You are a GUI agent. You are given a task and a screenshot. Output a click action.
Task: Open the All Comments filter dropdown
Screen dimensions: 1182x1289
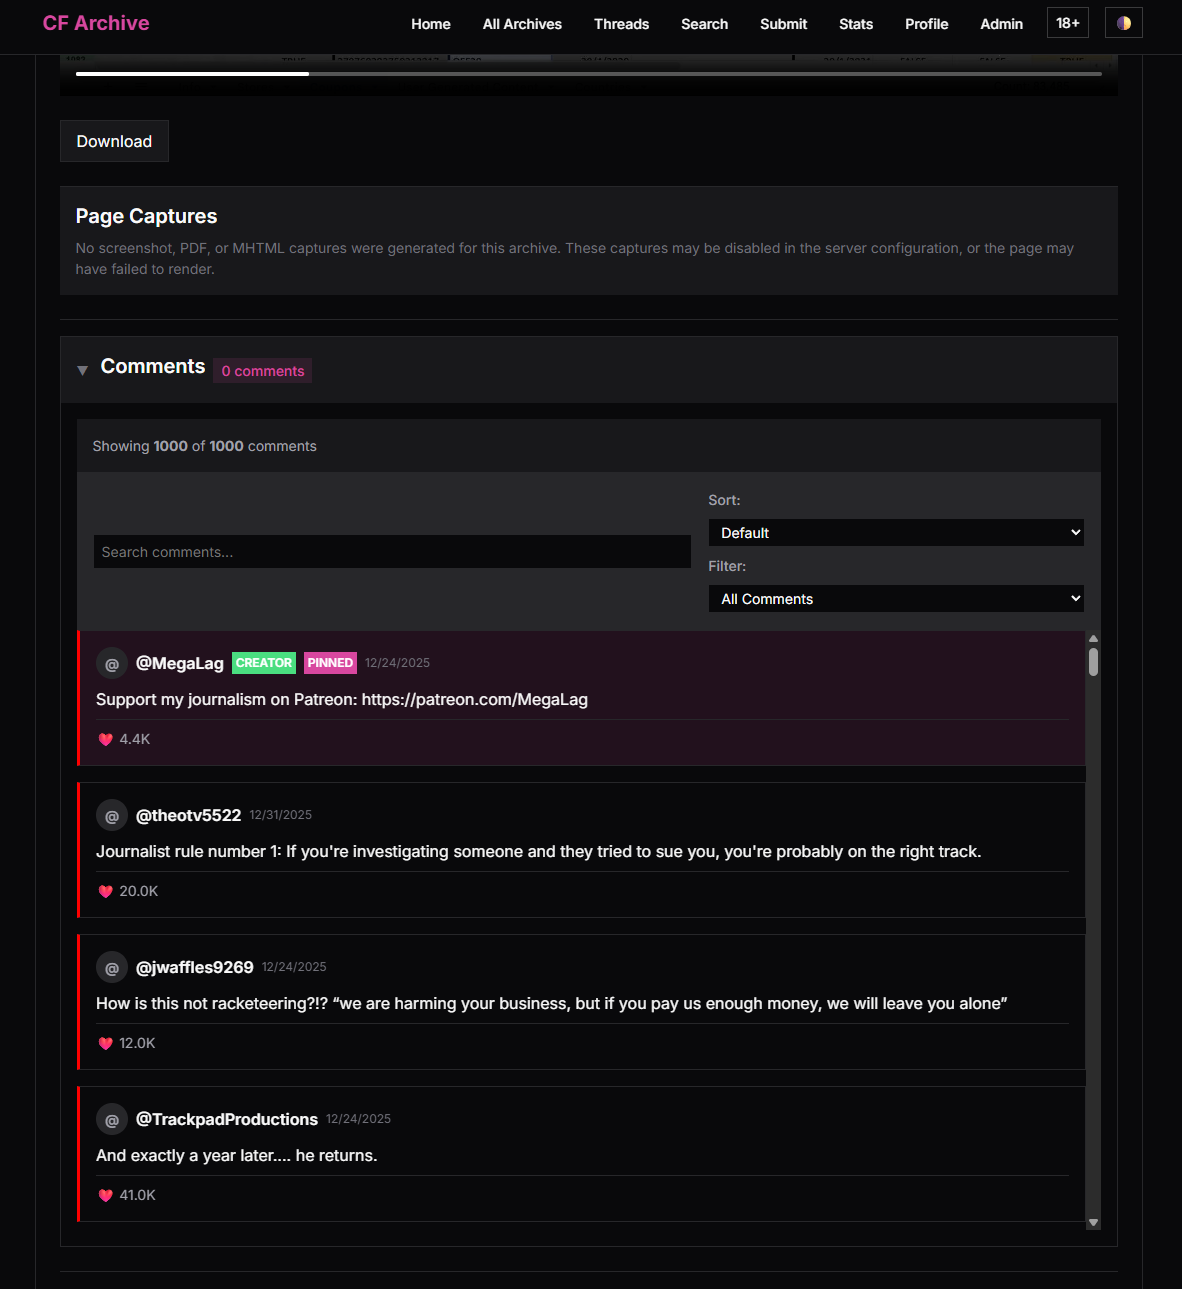895,599
